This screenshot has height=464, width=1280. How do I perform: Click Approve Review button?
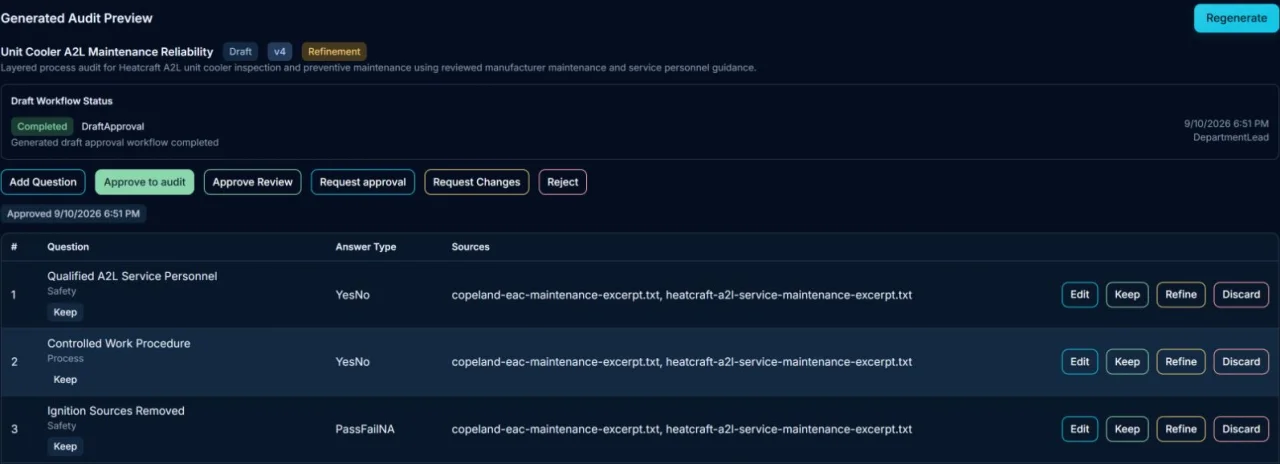point(253,182)
